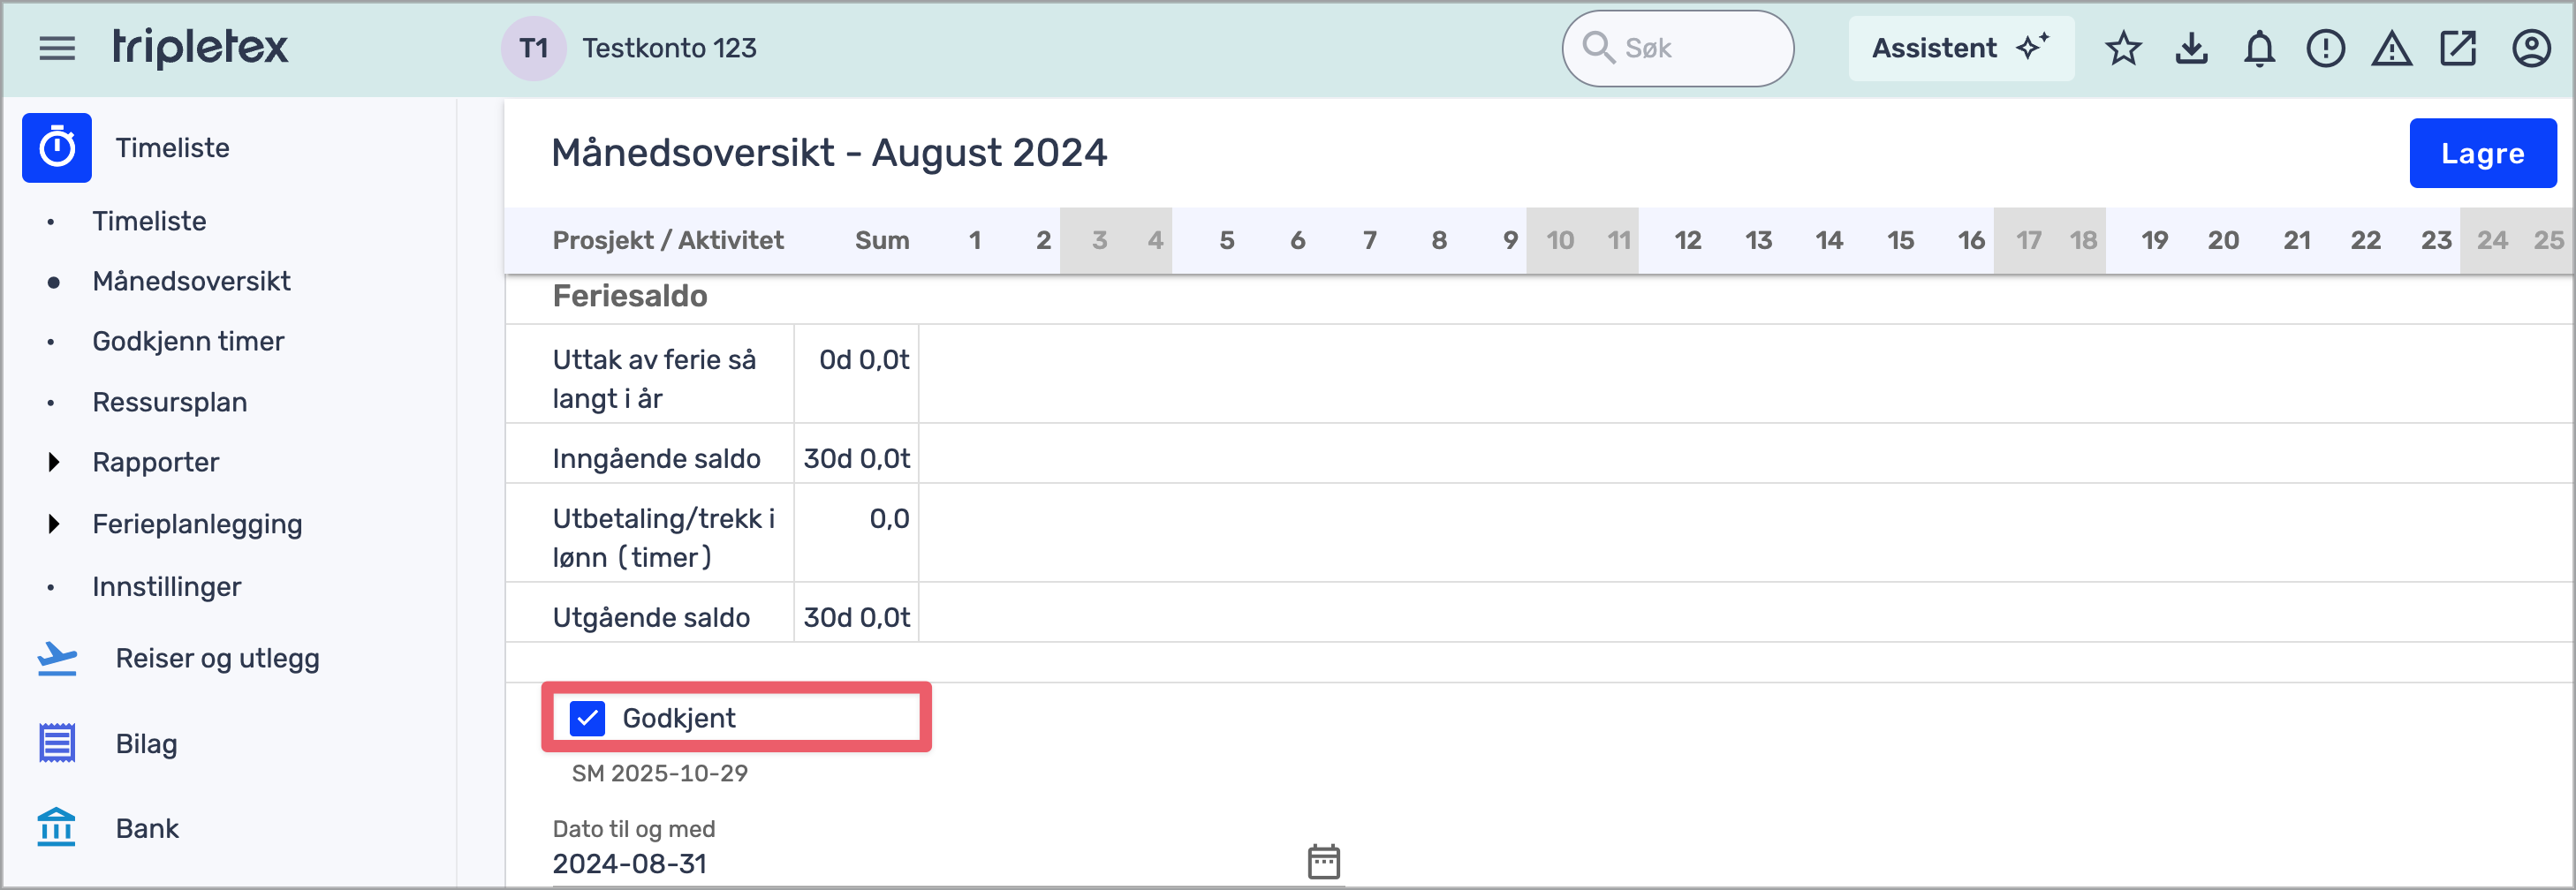Open the Reiser og utlegg section
2576x890 pixels.
(217, 658)
